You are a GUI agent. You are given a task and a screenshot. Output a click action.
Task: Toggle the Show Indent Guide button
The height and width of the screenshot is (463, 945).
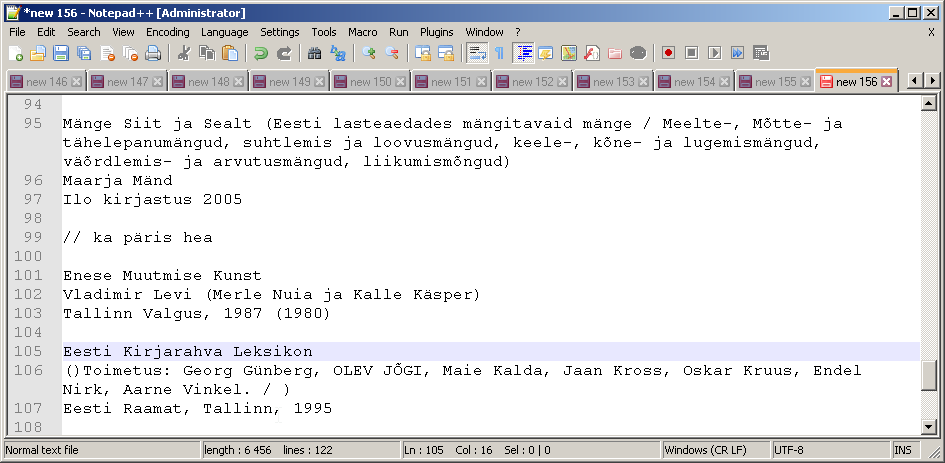tap(524, 53)
